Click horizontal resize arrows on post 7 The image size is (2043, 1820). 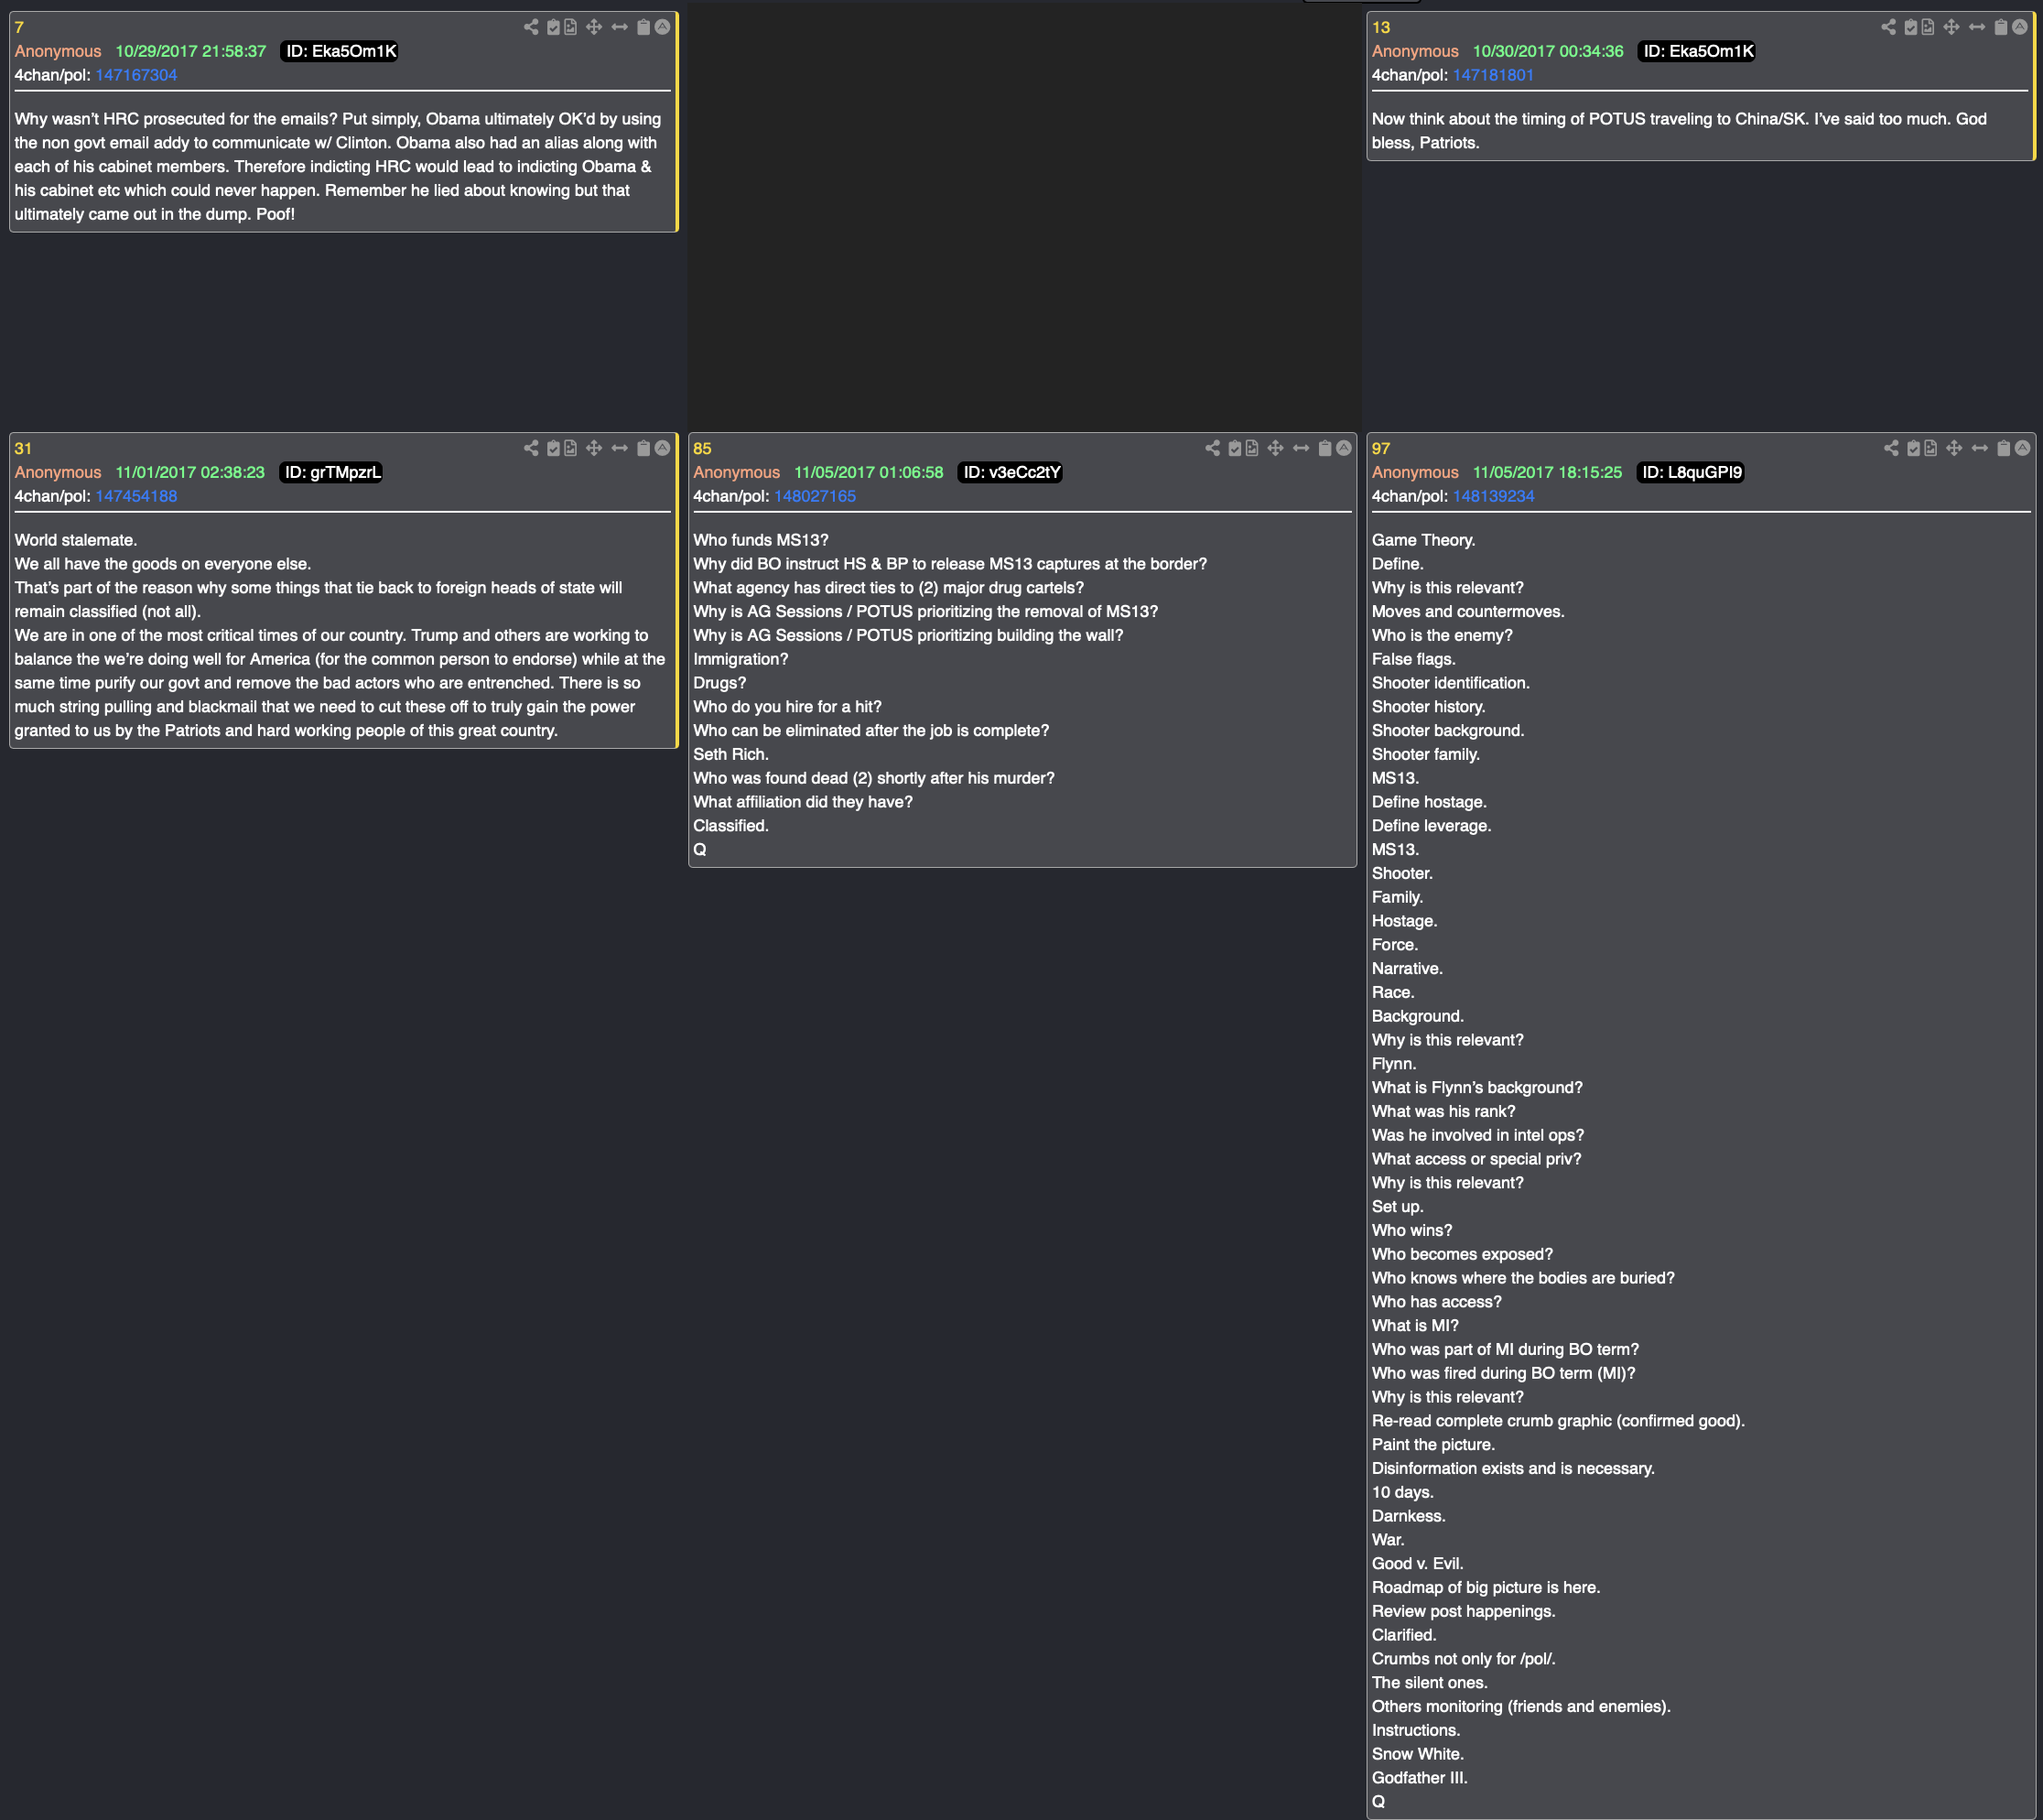point(620,27)
